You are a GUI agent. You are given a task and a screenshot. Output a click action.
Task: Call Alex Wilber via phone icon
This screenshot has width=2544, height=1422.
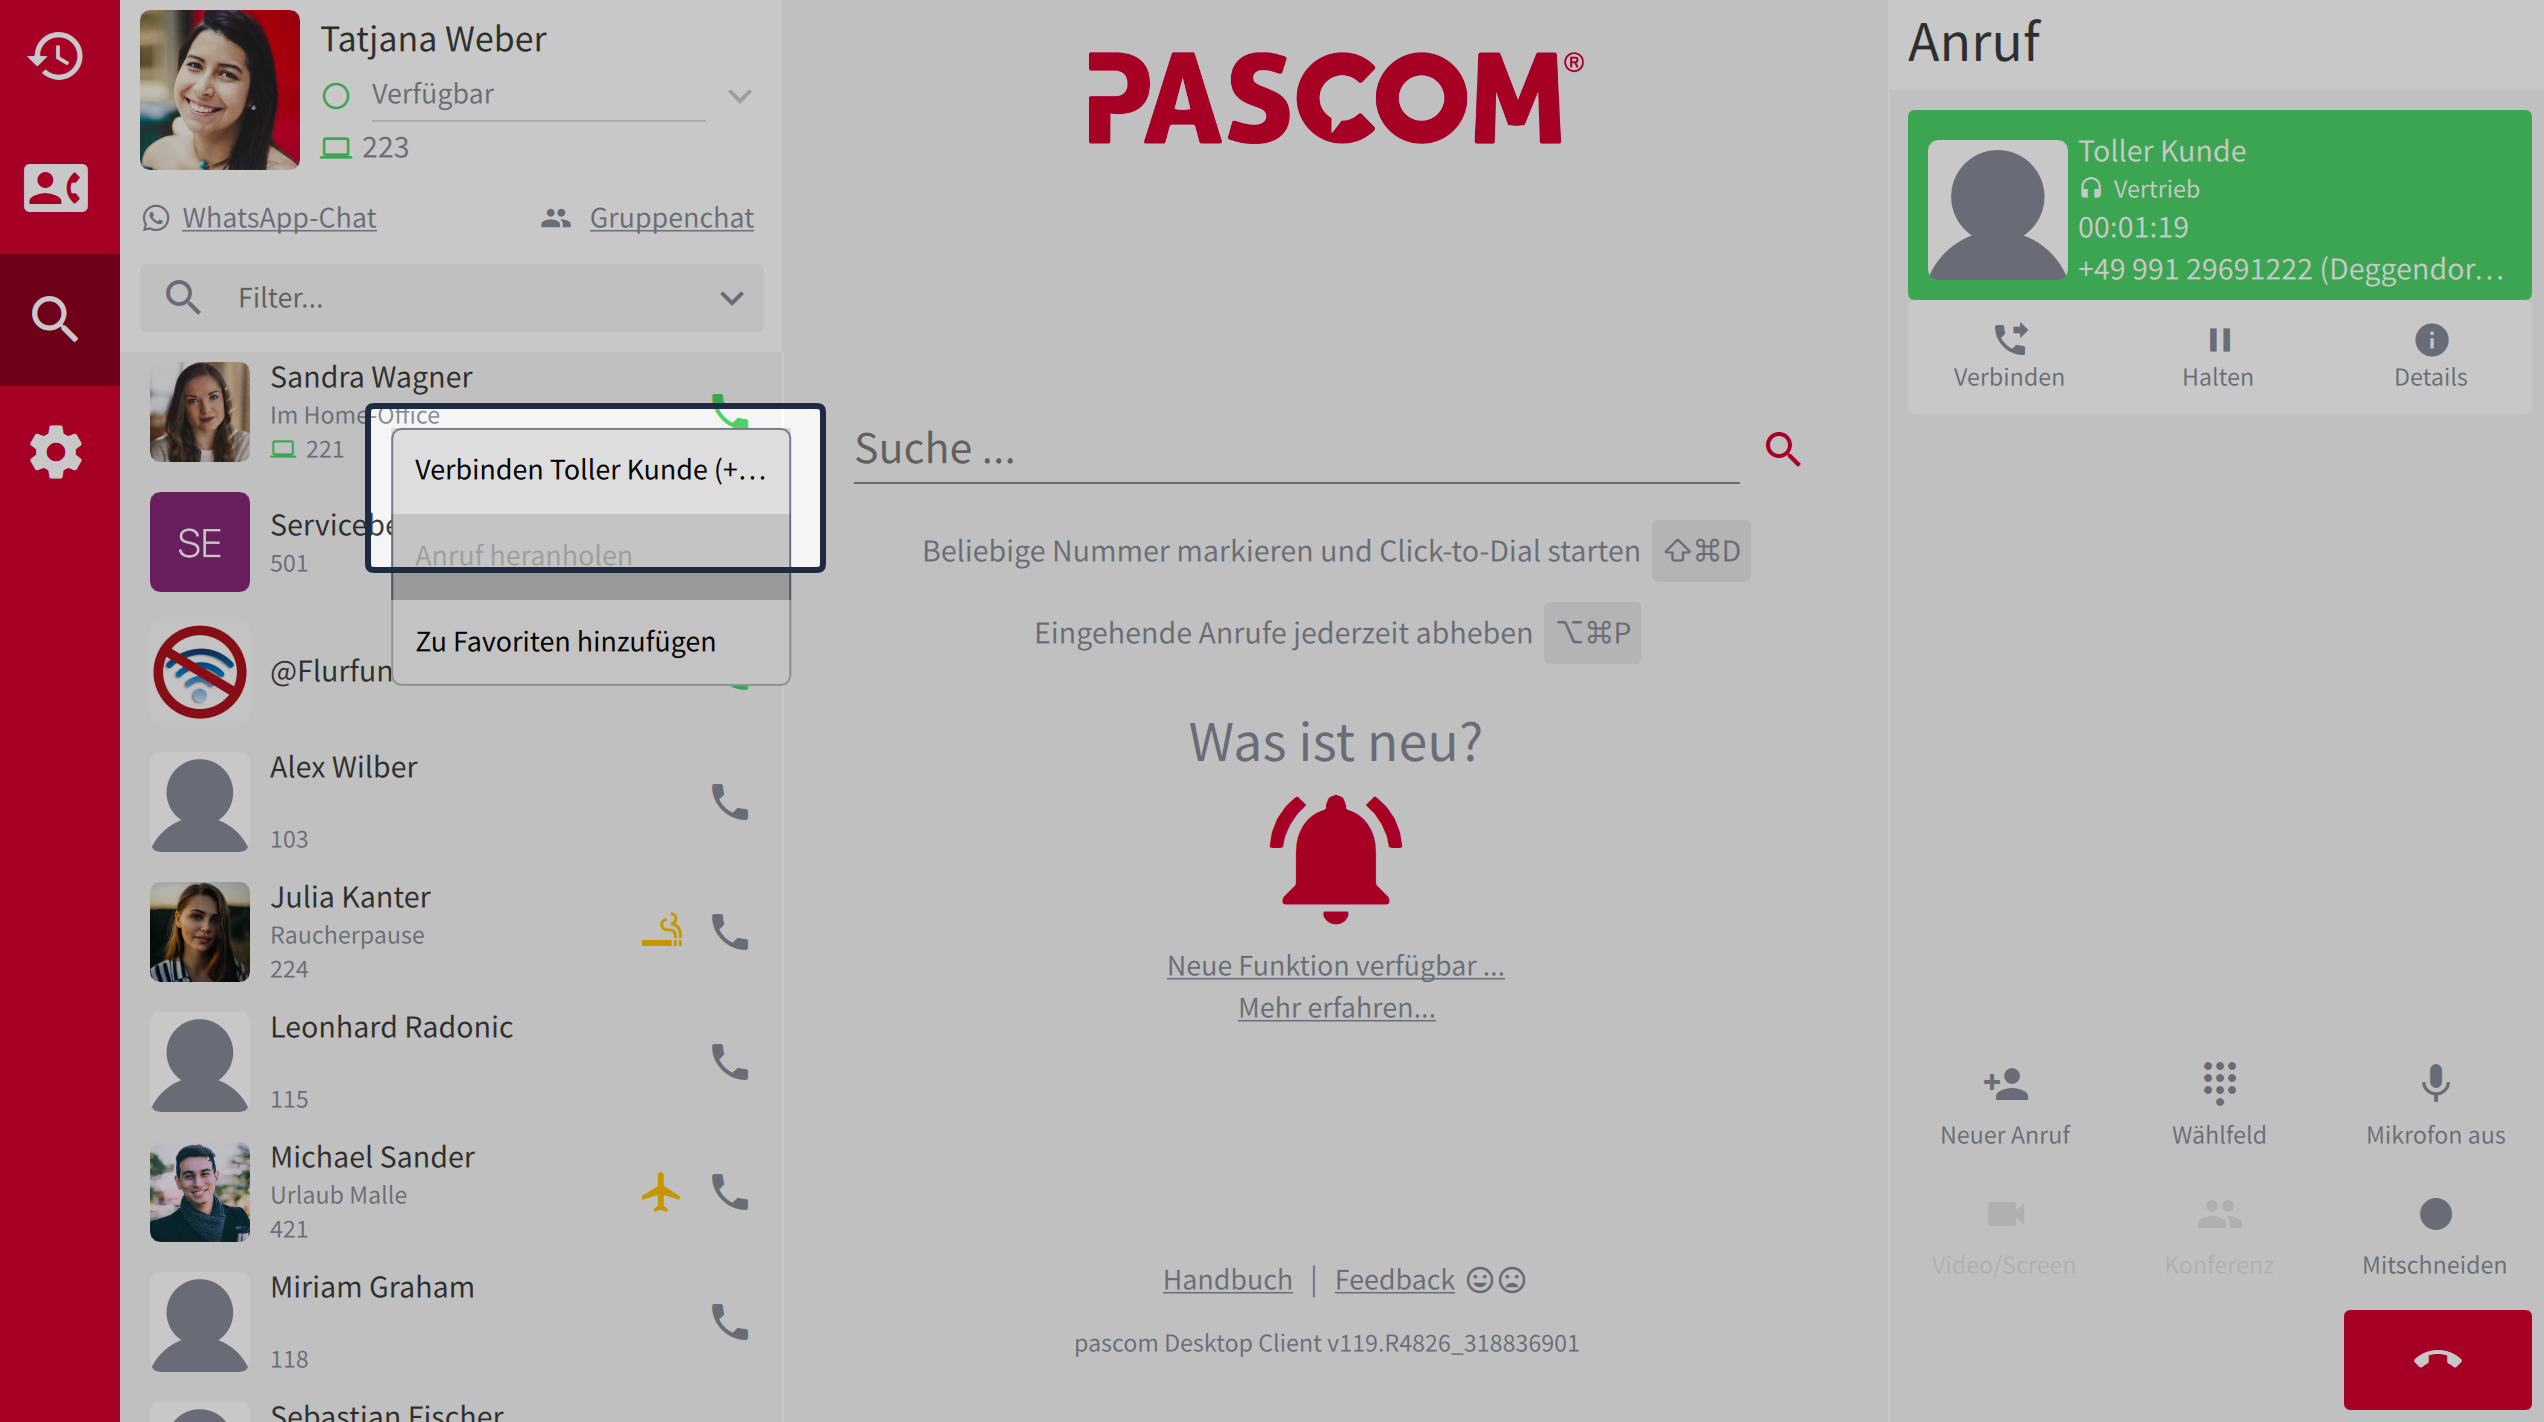pyautogui.click(x=730, y=802)
